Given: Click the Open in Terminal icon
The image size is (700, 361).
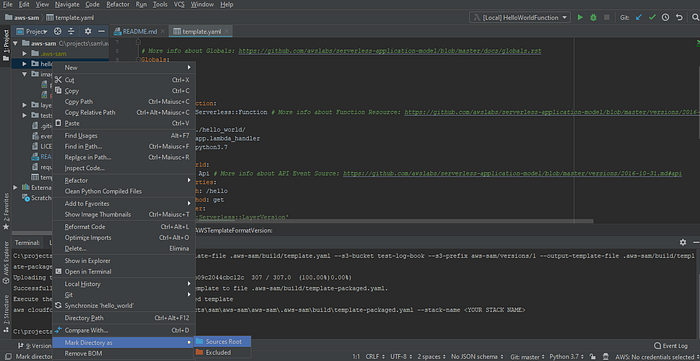Looking at the screenshot, I should click(x=58, y=271).
